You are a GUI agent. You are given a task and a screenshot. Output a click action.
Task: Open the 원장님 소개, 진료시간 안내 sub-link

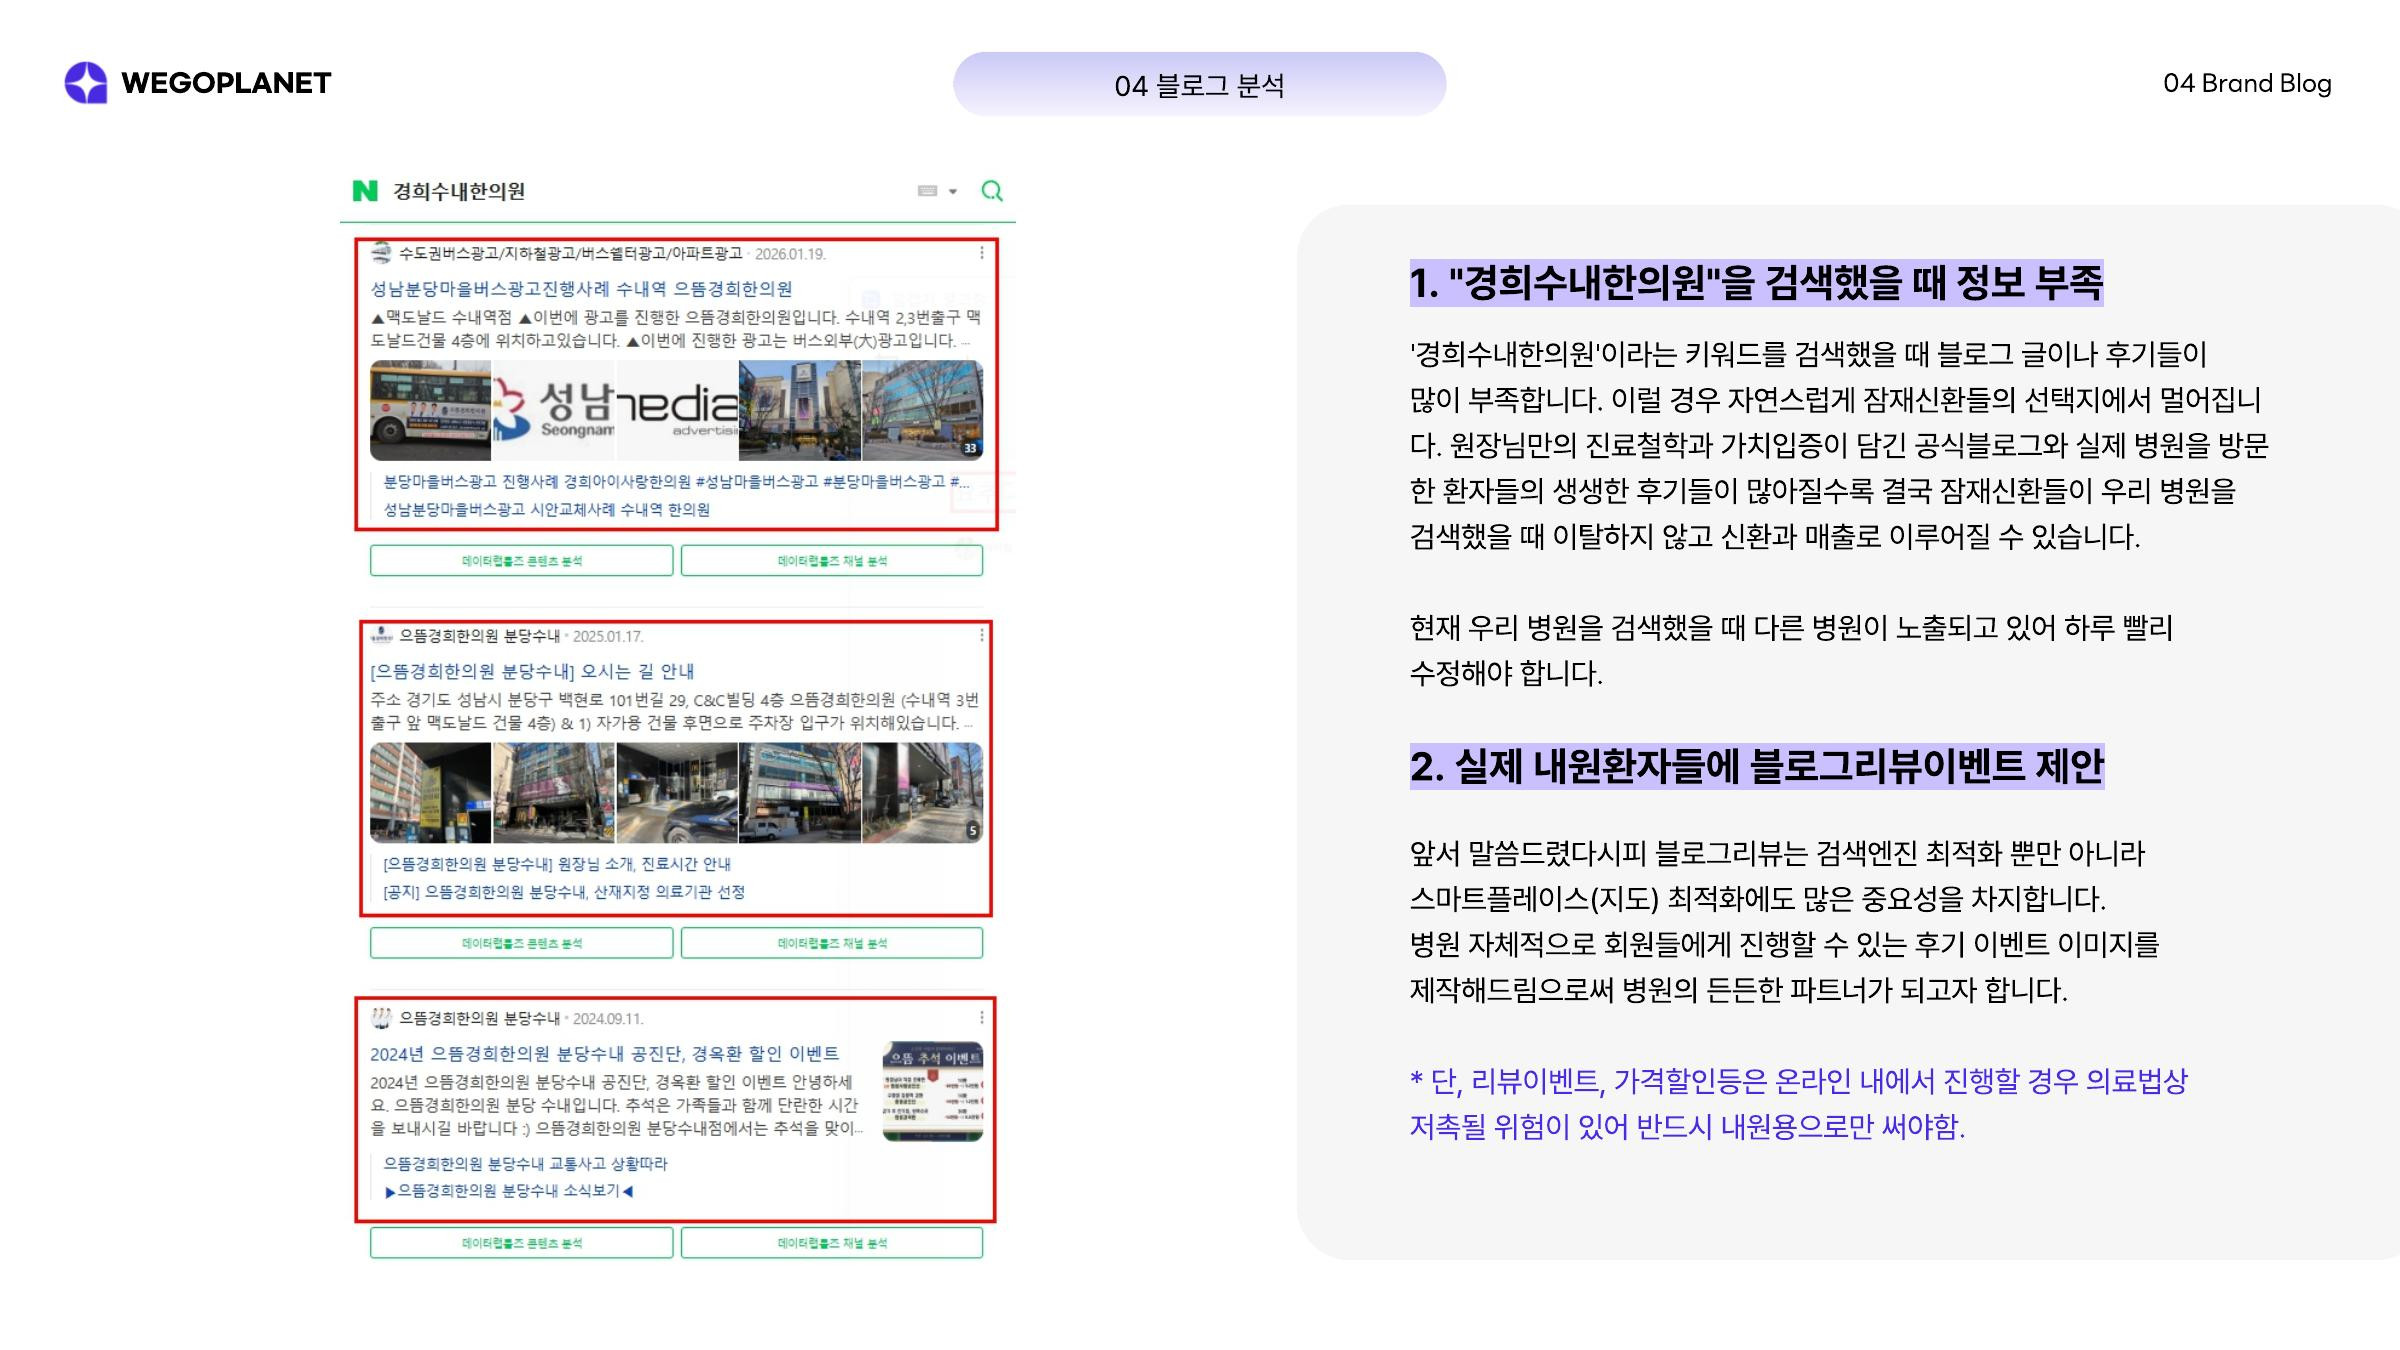click(x=557, y=864)
